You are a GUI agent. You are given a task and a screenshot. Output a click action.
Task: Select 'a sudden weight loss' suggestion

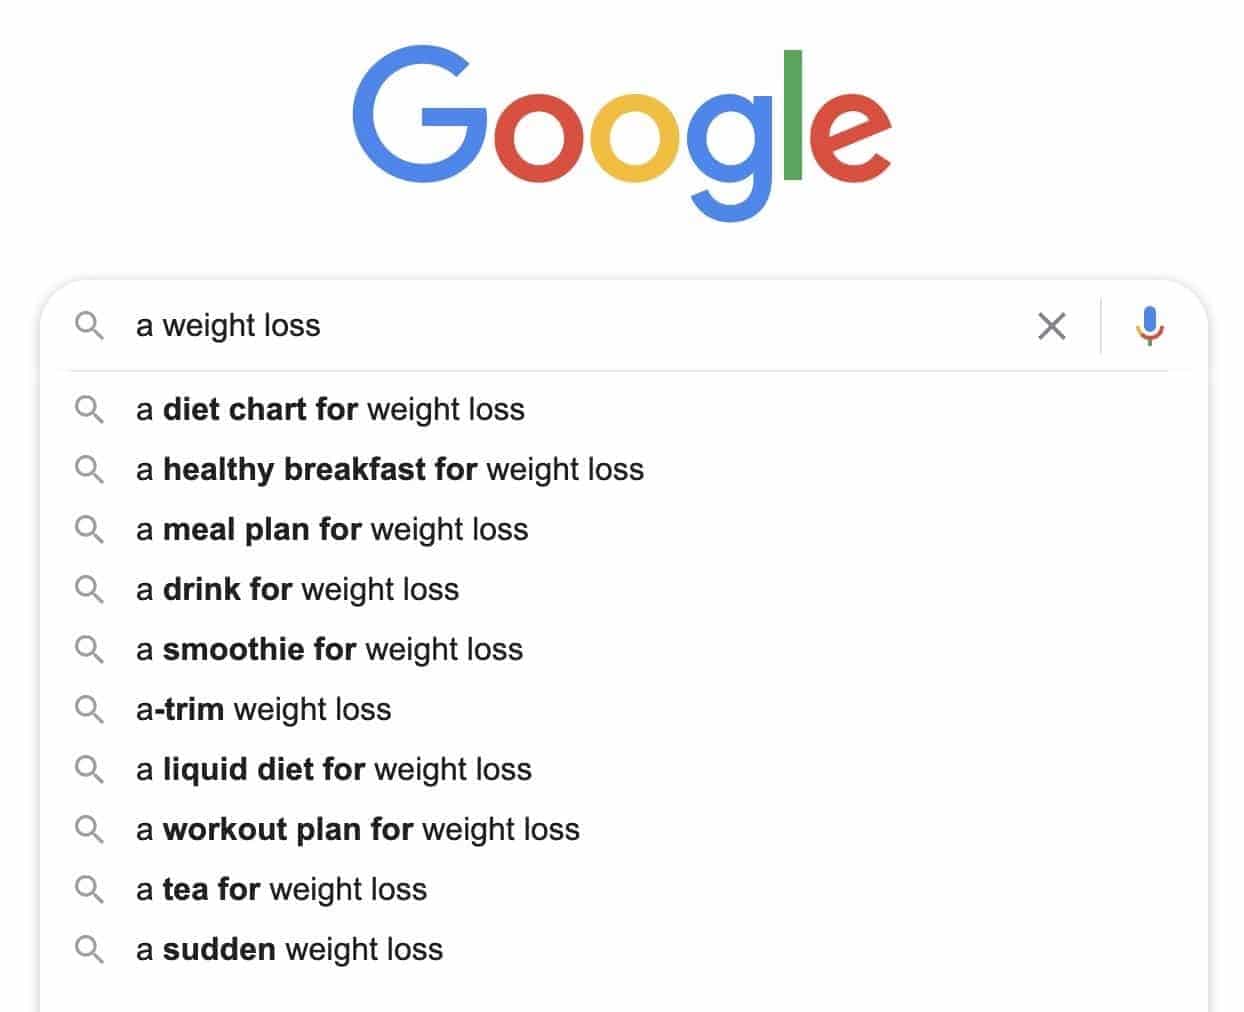(623, 949)
